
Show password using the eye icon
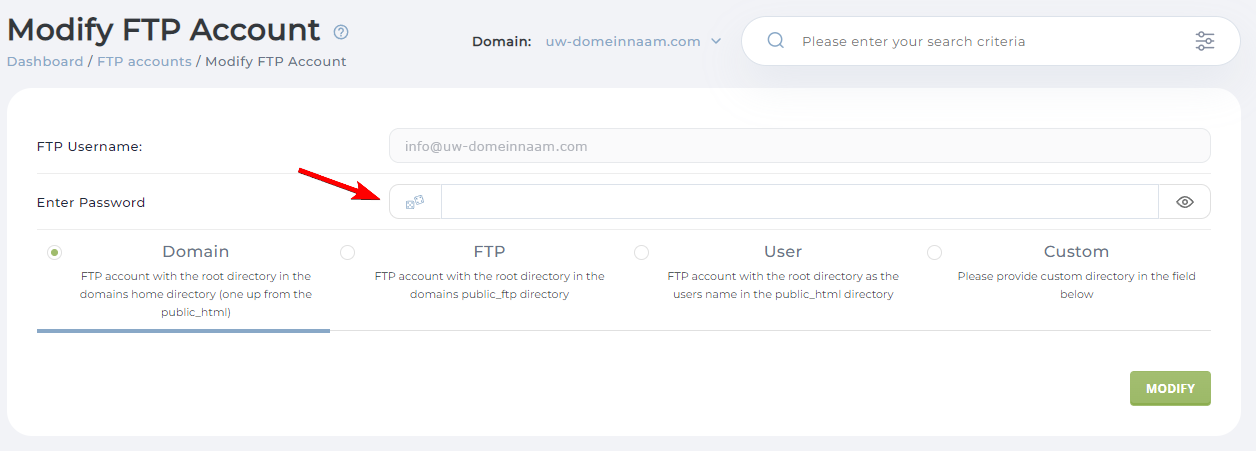1185,202
